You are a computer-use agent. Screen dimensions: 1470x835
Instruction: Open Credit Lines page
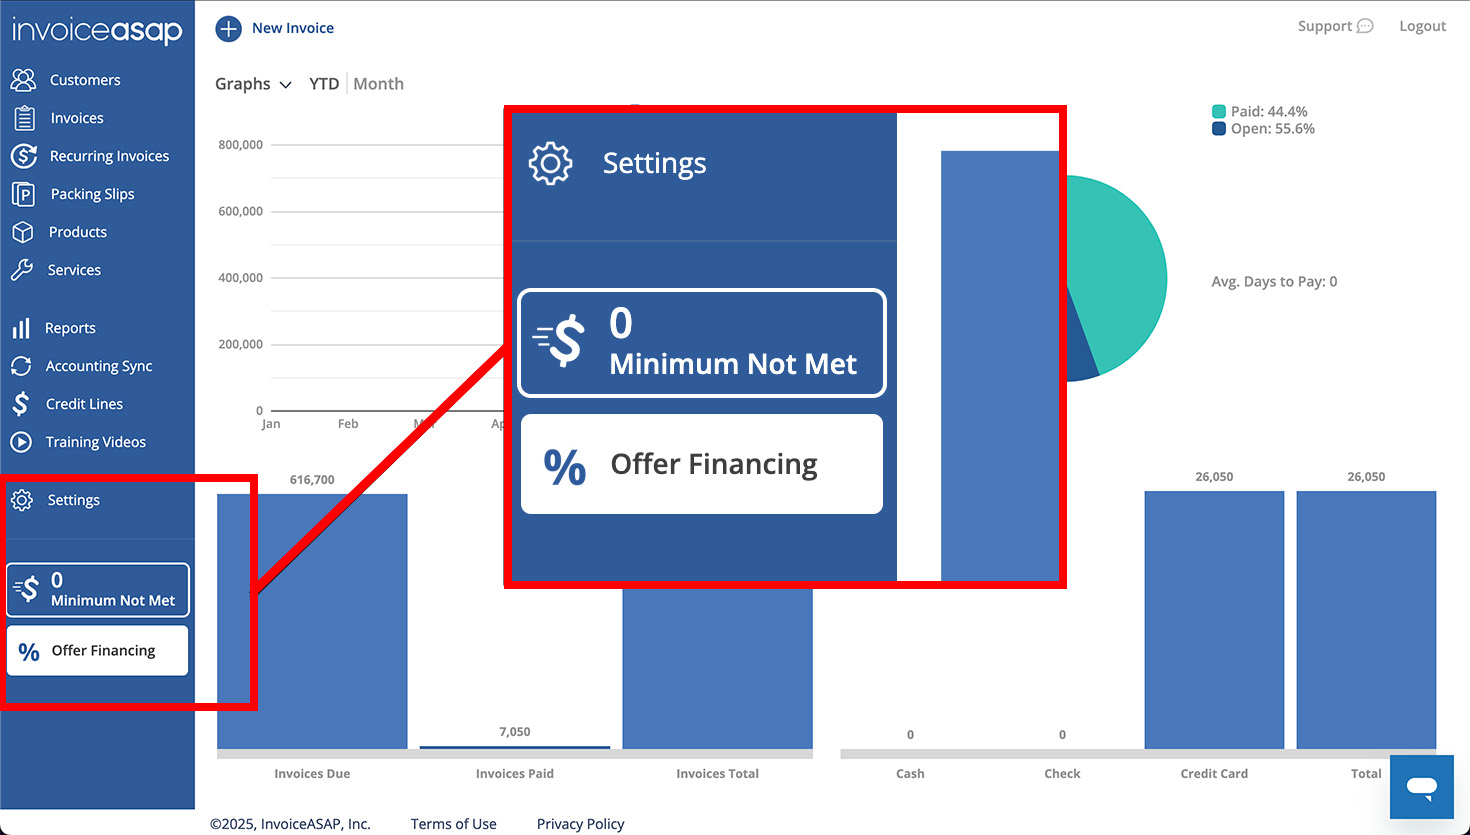(x=85, y=404)
